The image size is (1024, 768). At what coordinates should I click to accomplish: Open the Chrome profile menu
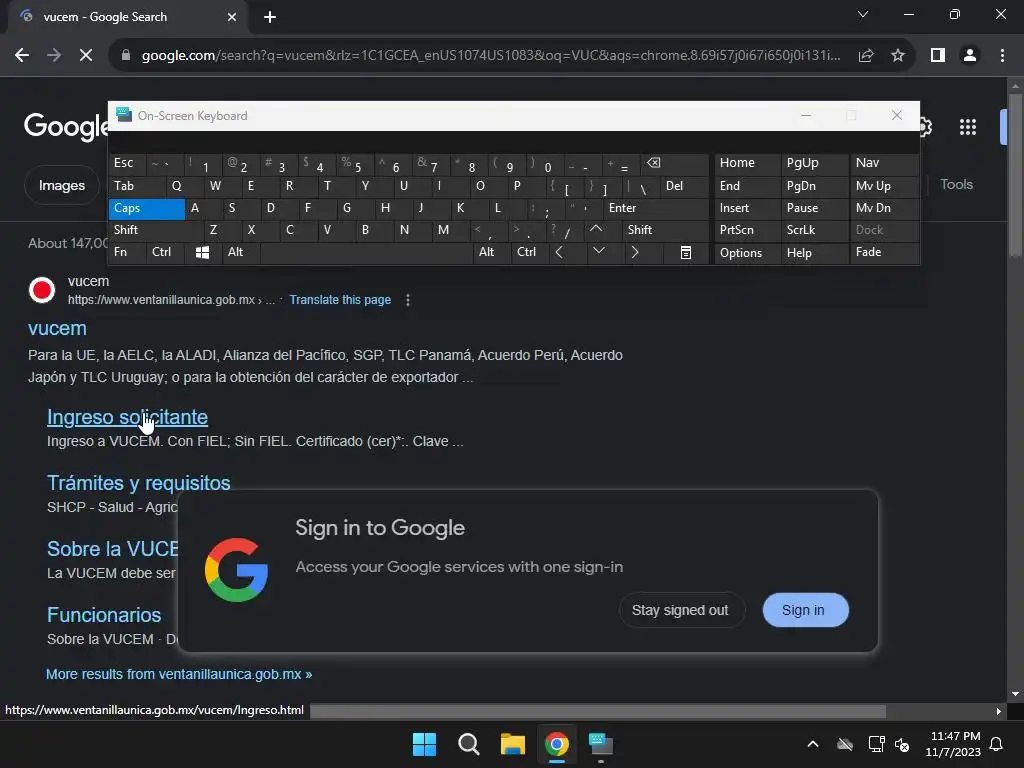970,56
